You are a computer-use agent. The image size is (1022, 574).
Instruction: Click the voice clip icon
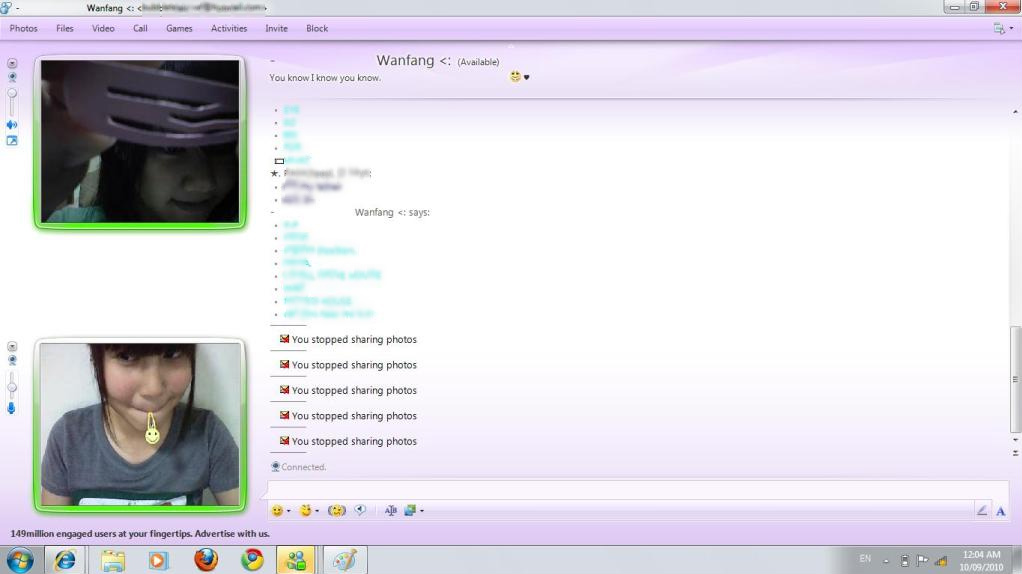(x=360, y=511)
